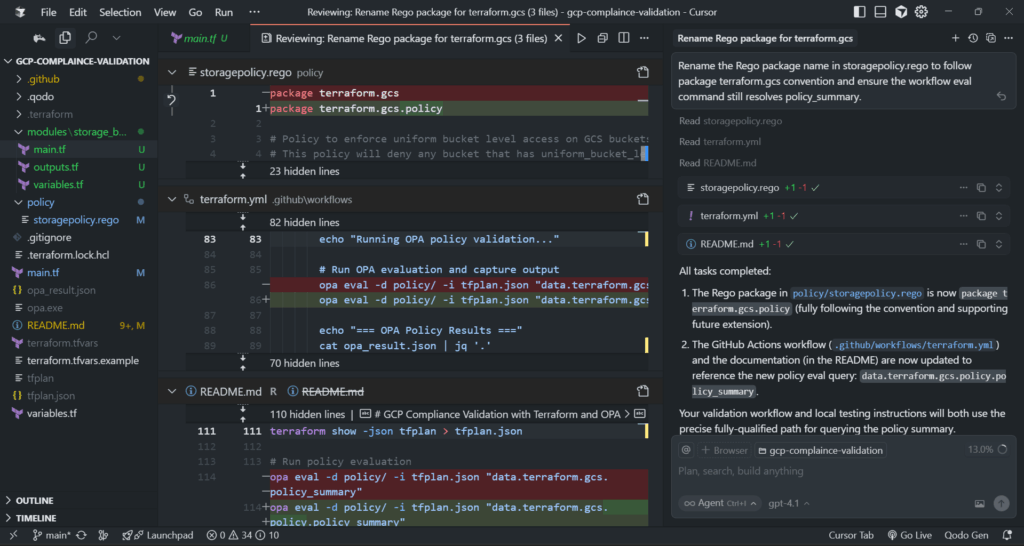Copy icon on terraform.yml change row
The height and width of the screenshot is (546, 1024).
(981, 216)
